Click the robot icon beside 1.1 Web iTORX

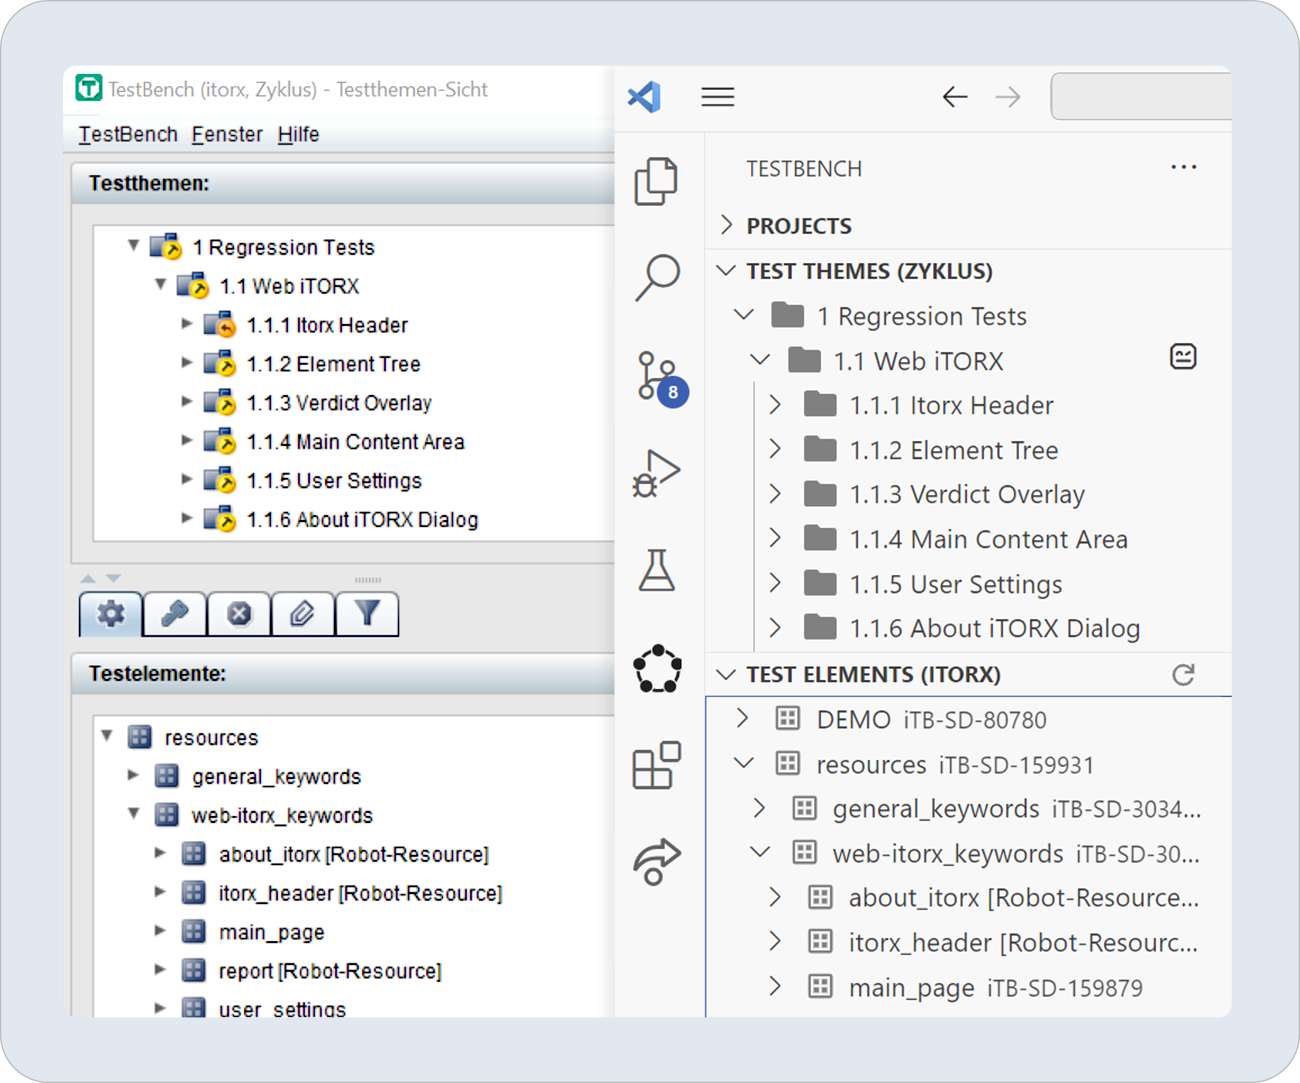click(1183, 357)
